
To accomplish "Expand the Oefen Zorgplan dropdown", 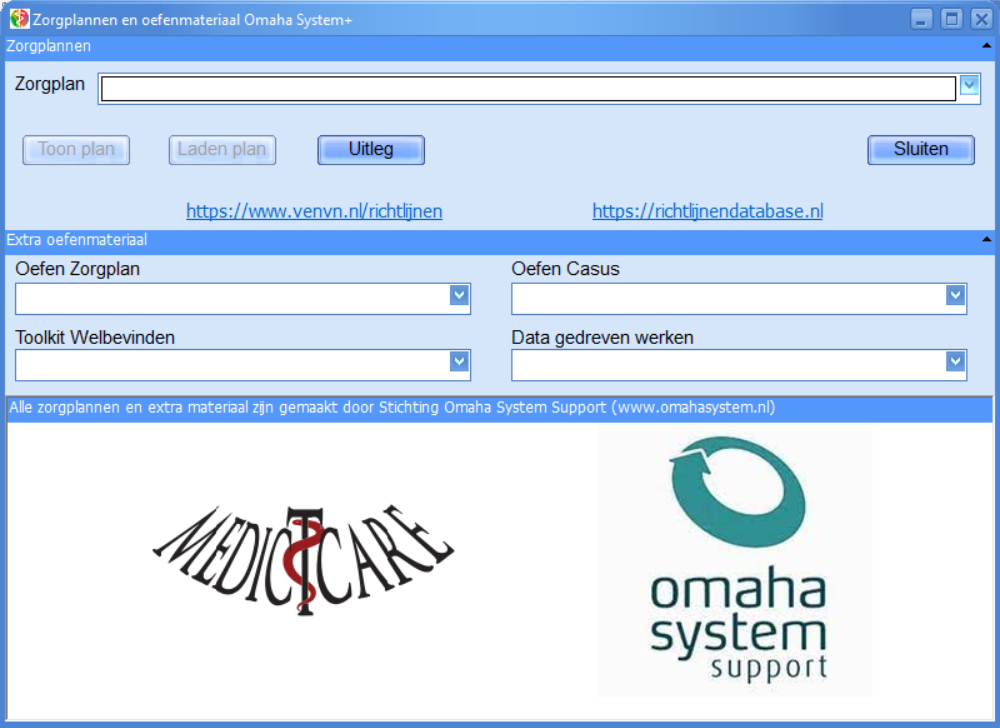I will 459,296.
